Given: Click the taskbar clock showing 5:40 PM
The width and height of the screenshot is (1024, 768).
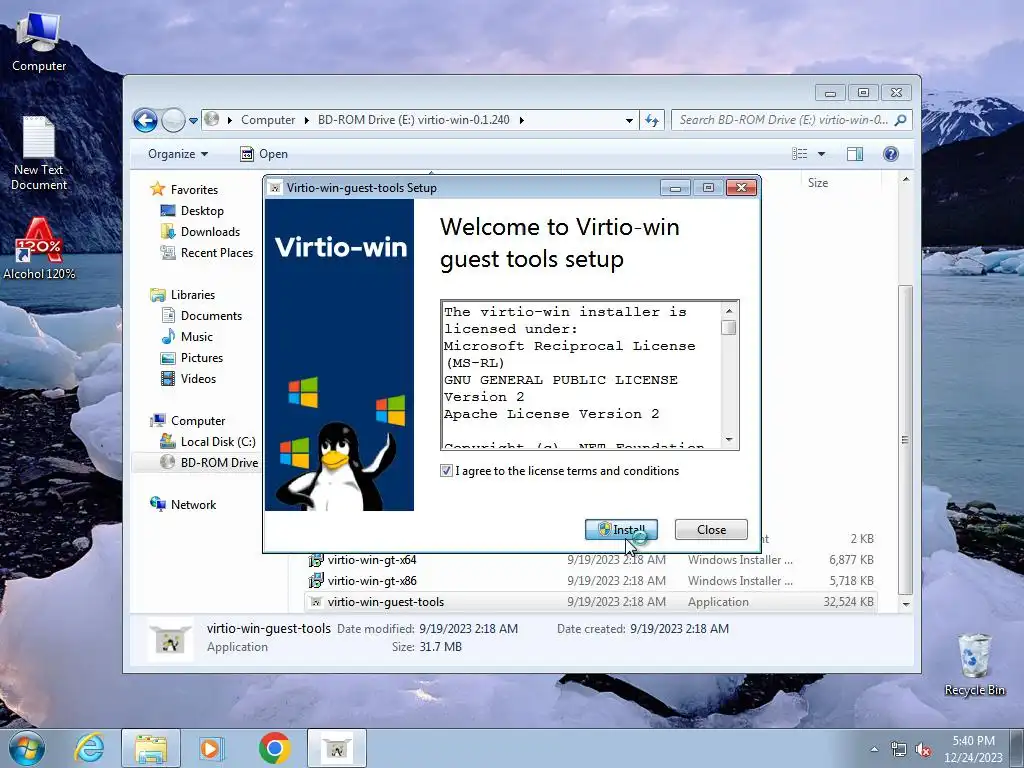Looking at the screenshot, I should coord(974,749).
